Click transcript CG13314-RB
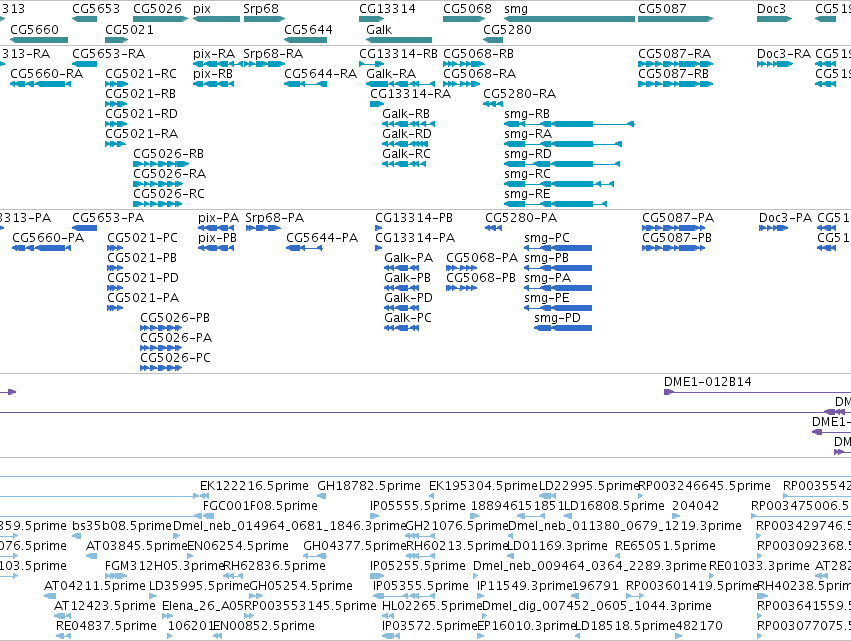Image resolution: width=851 pixels, height=641 pixels. tap(372, 64)
